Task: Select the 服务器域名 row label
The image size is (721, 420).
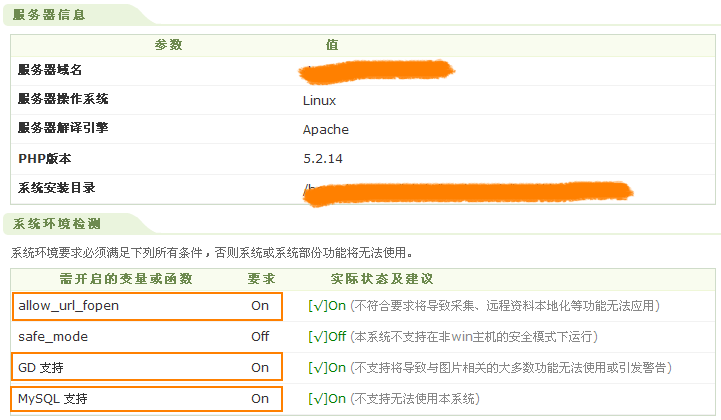Action: pos(50,70)
